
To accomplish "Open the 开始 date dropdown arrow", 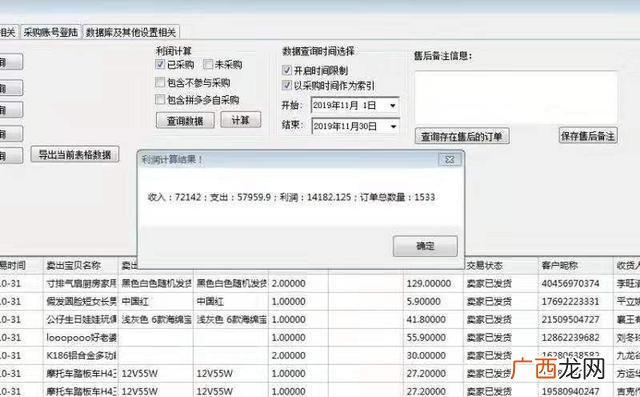I will [x=392, y=105].
